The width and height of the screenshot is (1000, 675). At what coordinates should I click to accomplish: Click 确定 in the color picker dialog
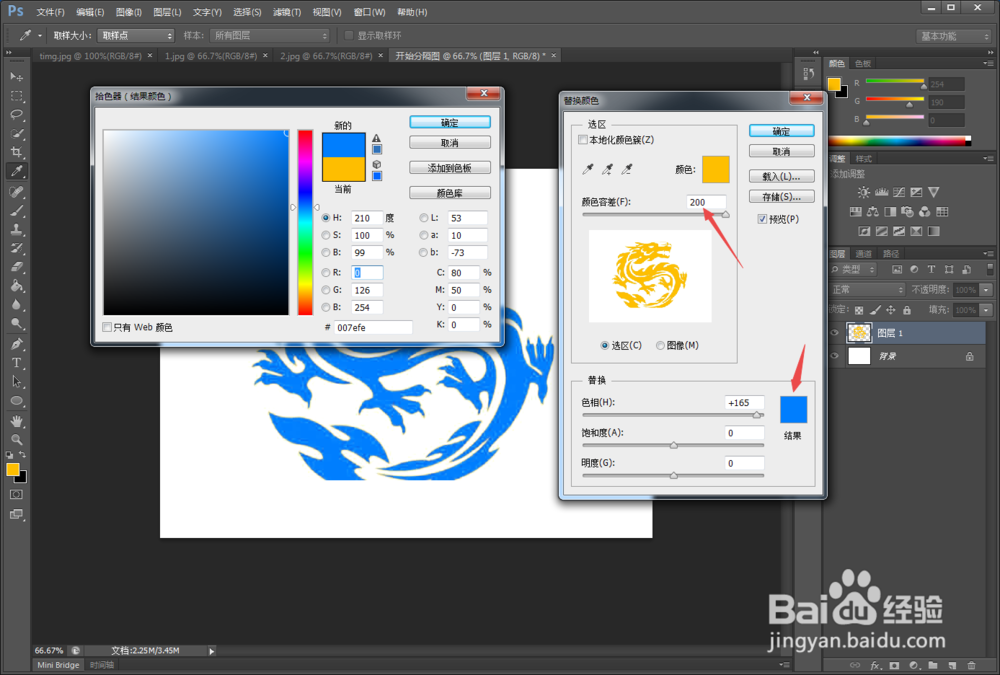450,122
